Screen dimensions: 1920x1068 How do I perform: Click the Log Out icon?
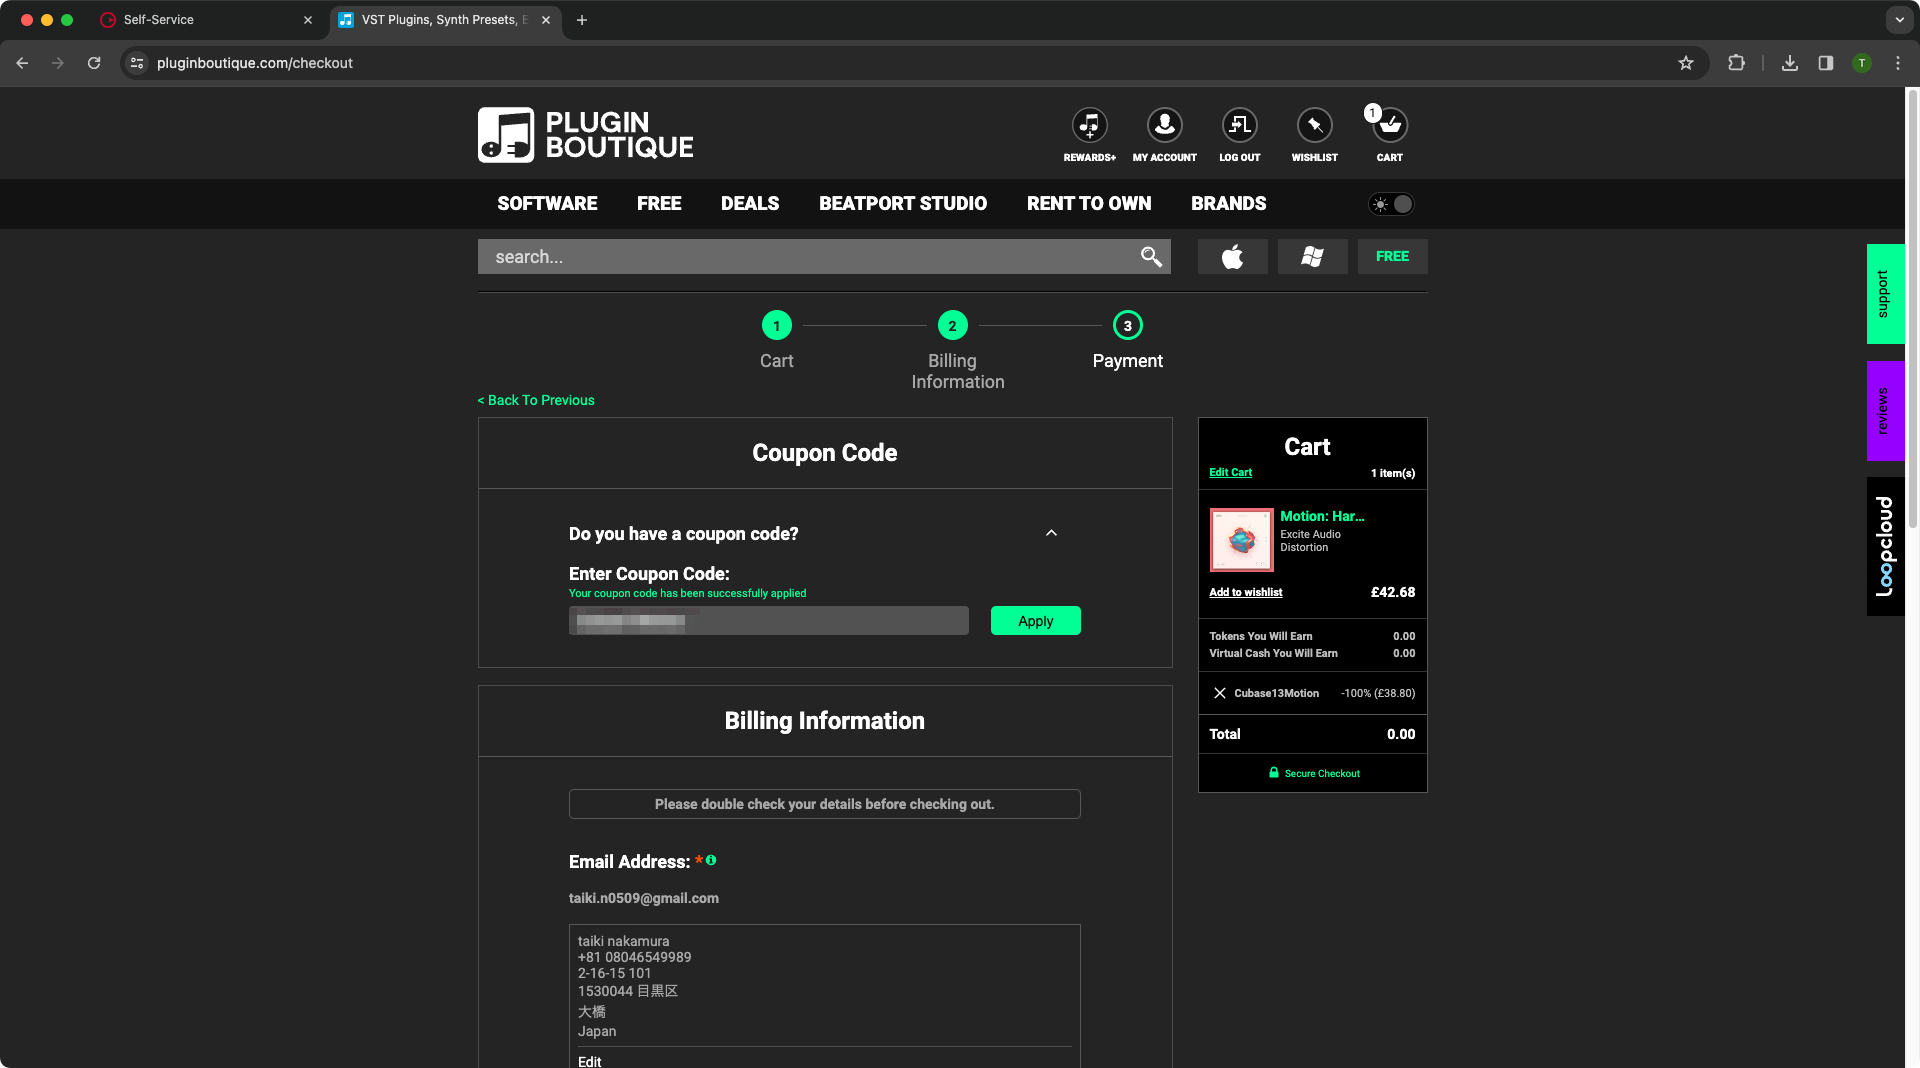pos(1239,126)
